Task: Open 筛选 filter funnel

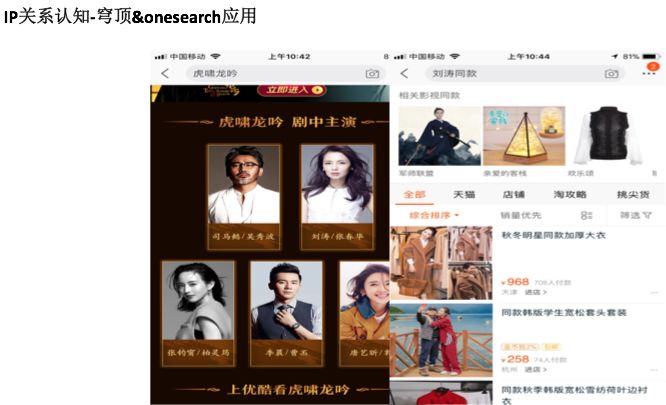Action: (635, 216)
